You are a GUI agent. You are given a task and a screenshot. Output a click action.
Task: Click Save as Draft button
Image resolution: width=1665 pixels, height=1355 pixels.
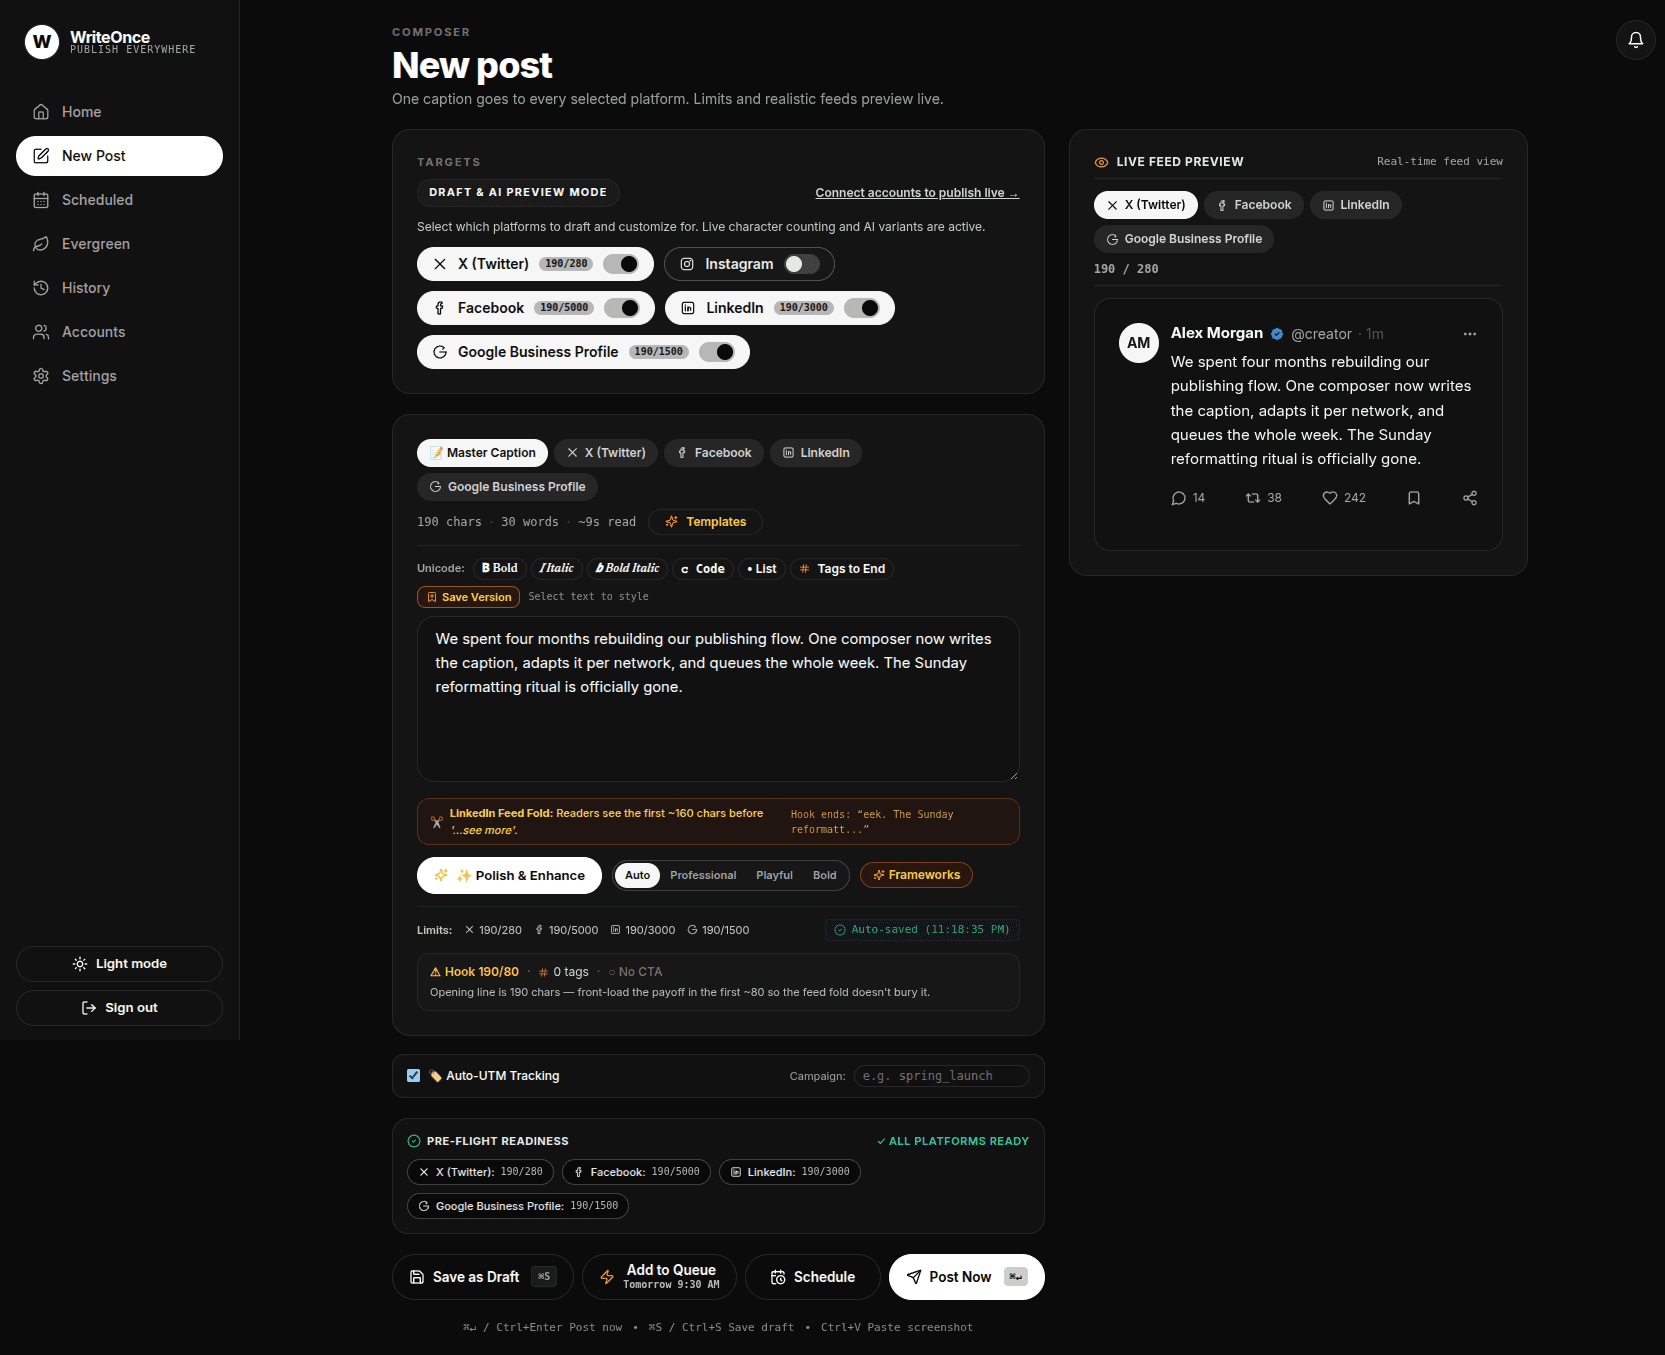coord(482,1277)
